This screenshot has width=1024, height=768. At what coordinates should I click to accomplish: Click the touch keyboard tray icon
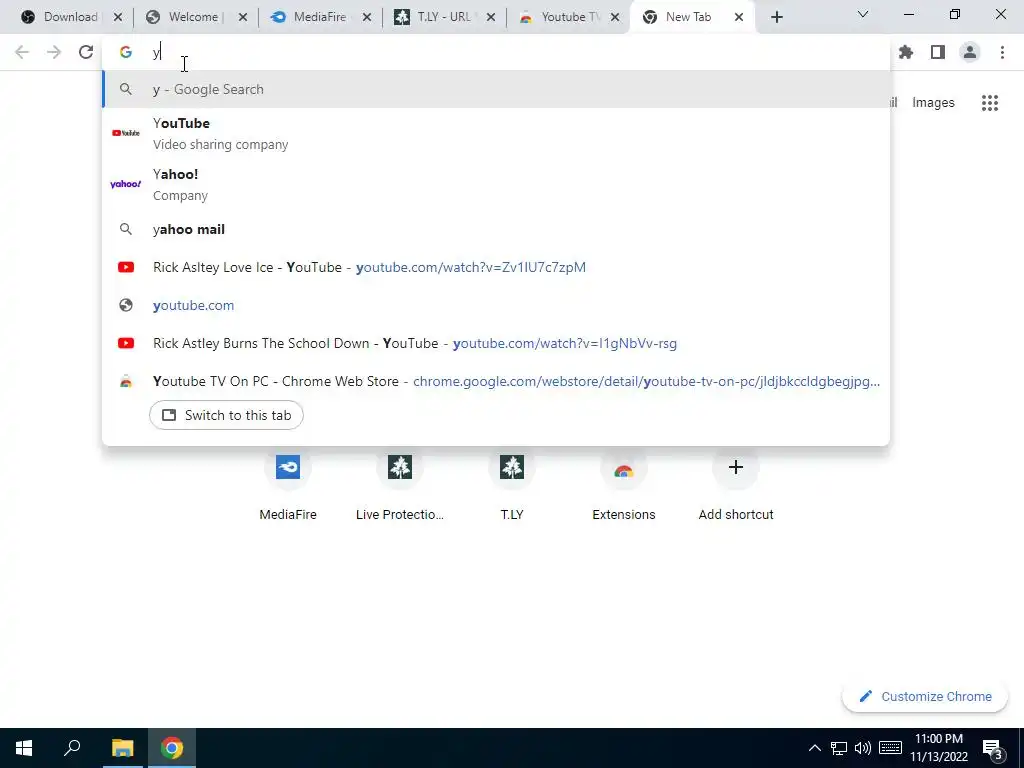click(890, 748)
